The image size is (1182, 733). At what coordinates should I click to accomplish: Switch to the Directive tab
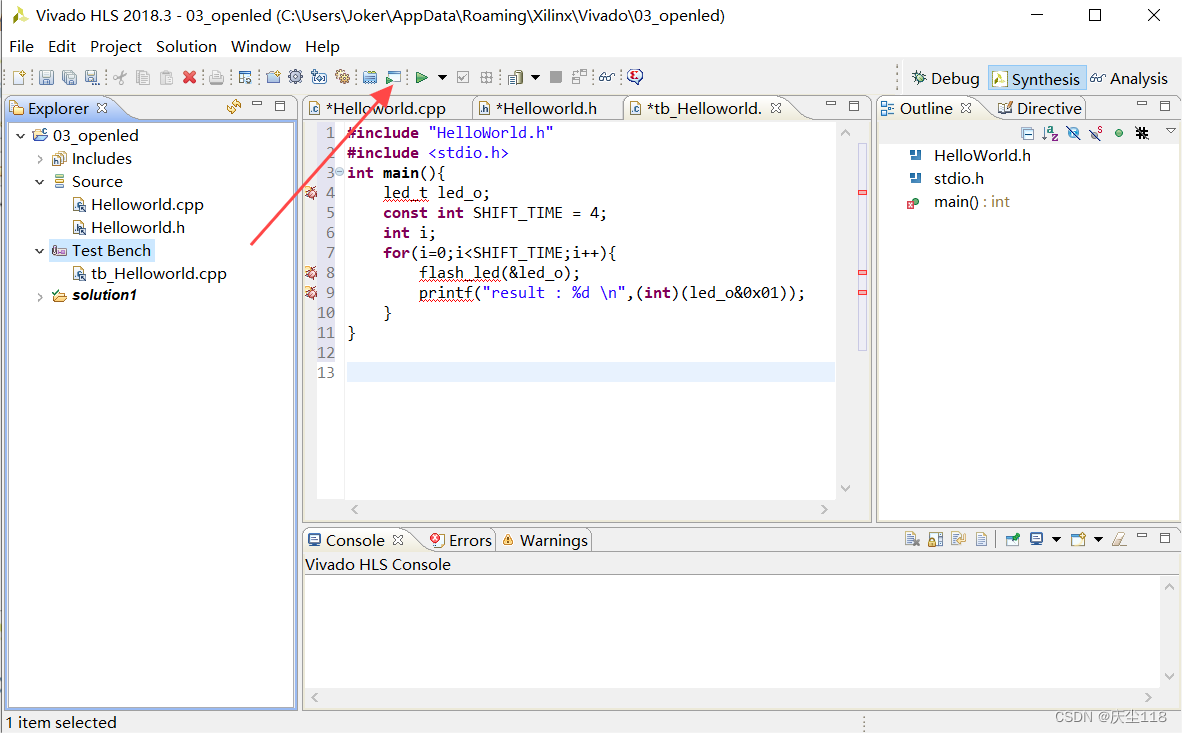pyautogui.click(x=1039, y=109)
